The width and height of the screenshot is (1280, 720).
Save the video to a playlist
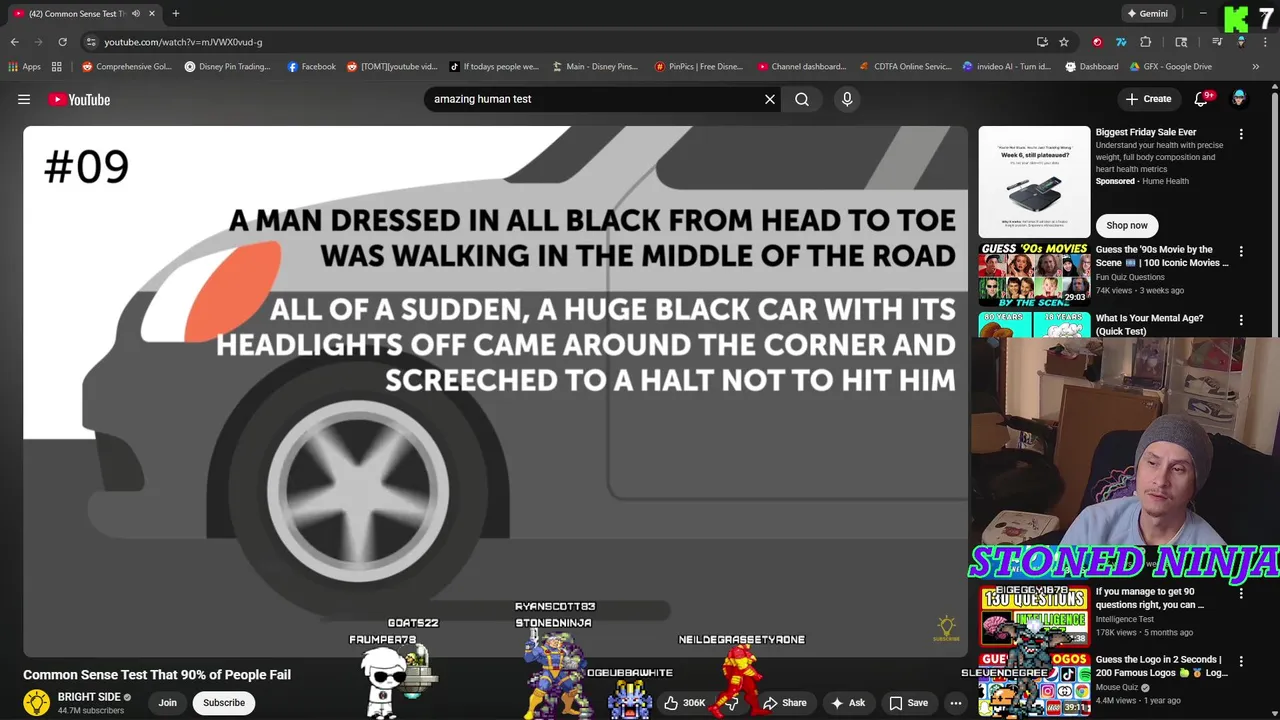908,702
